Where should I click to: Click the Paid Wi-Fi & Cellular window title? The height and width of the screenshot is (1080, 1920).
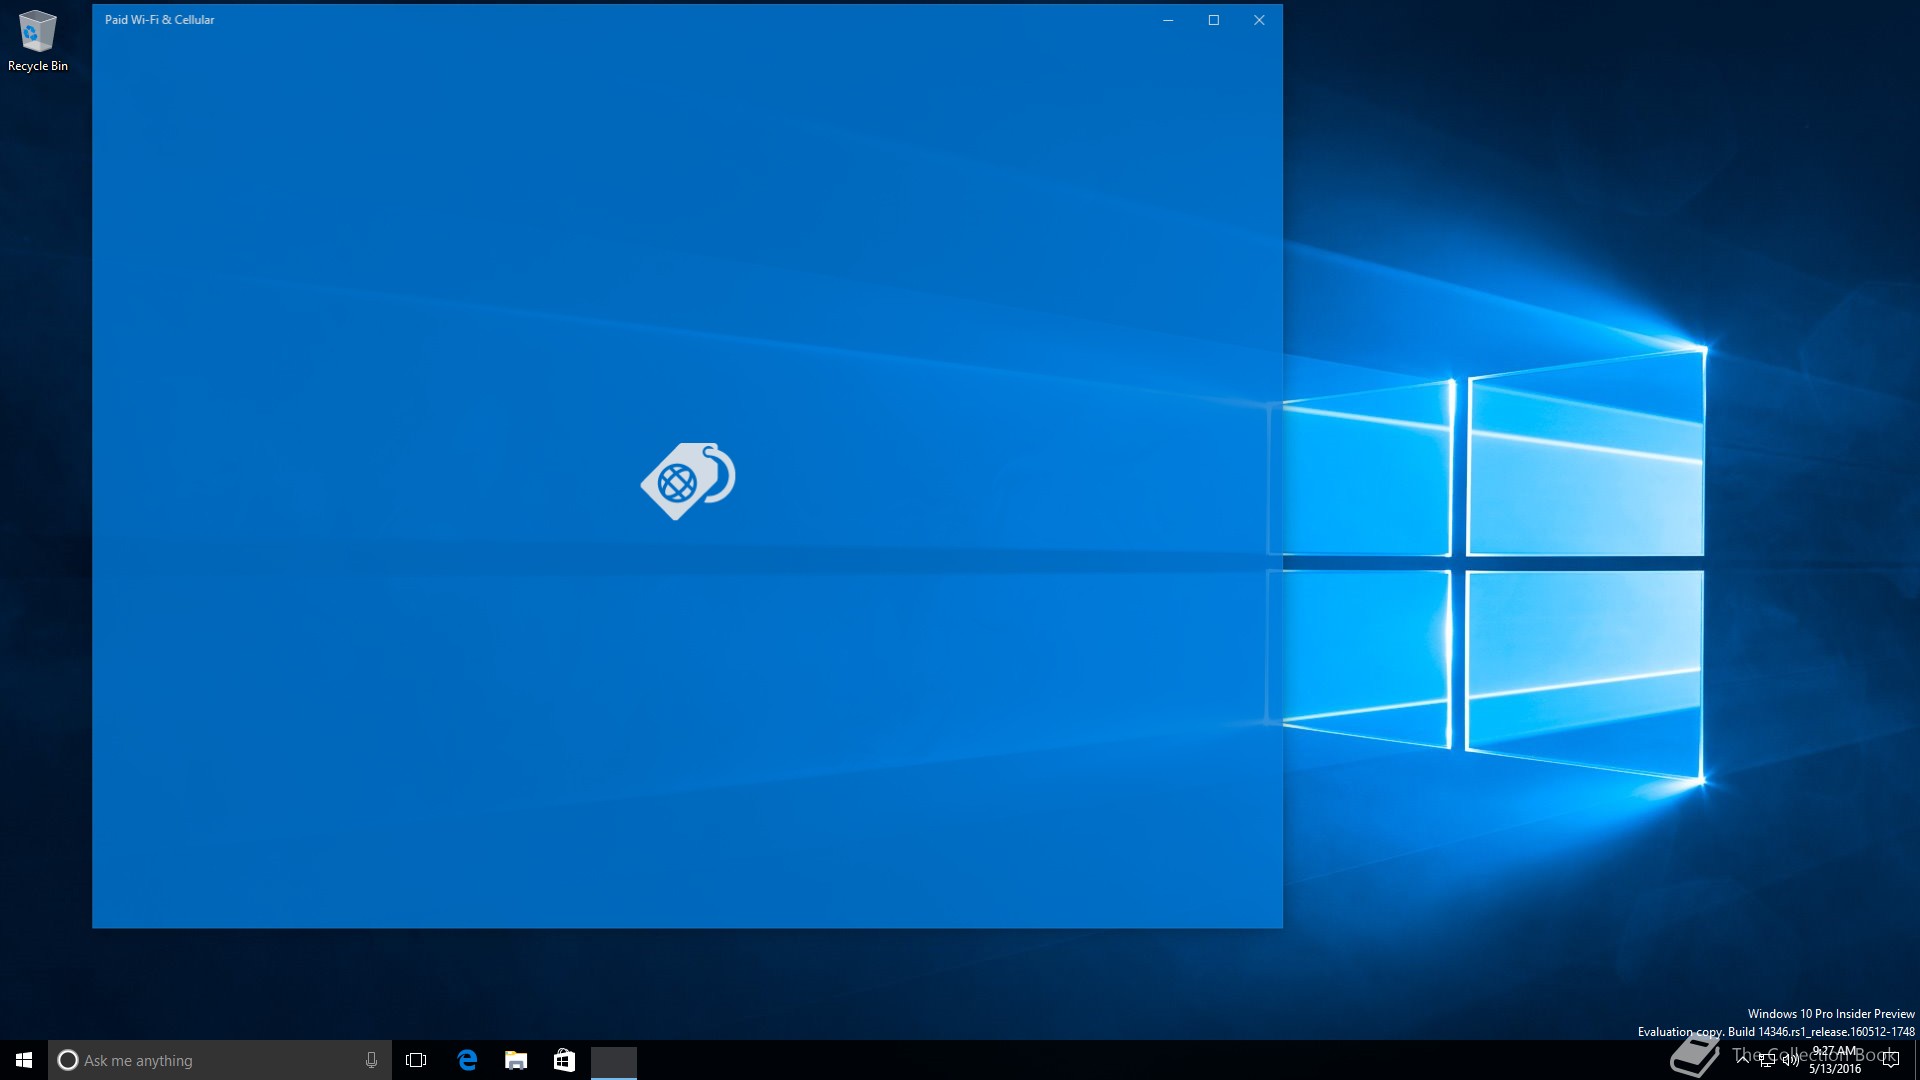[x=160, y=20]
